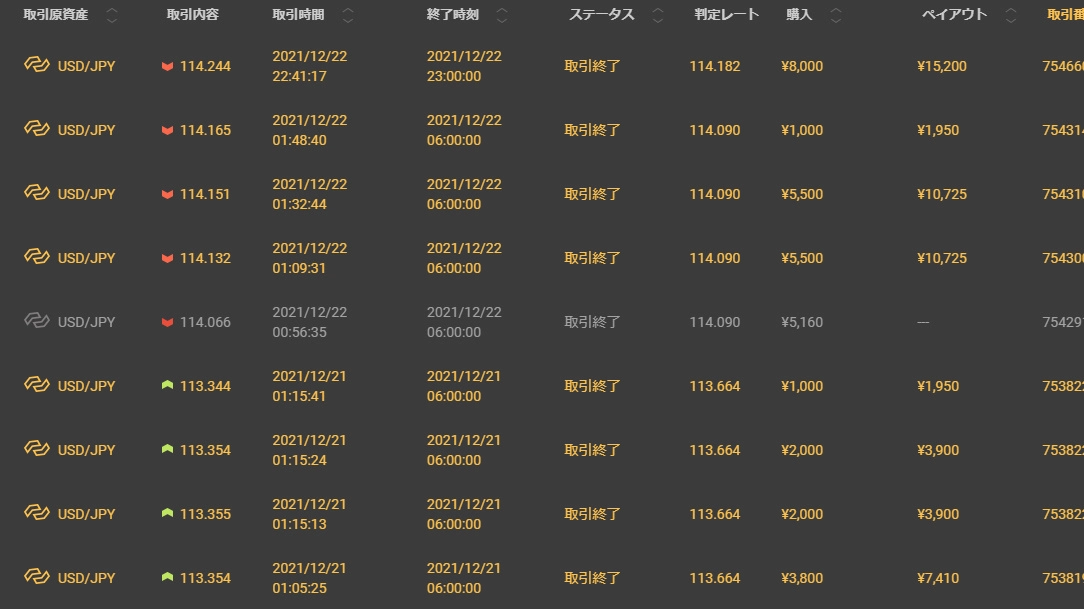Click the greyed-out USD/JPY icon for 114.066 trade
Viewport: 1084px width, 609px height.
37,322
